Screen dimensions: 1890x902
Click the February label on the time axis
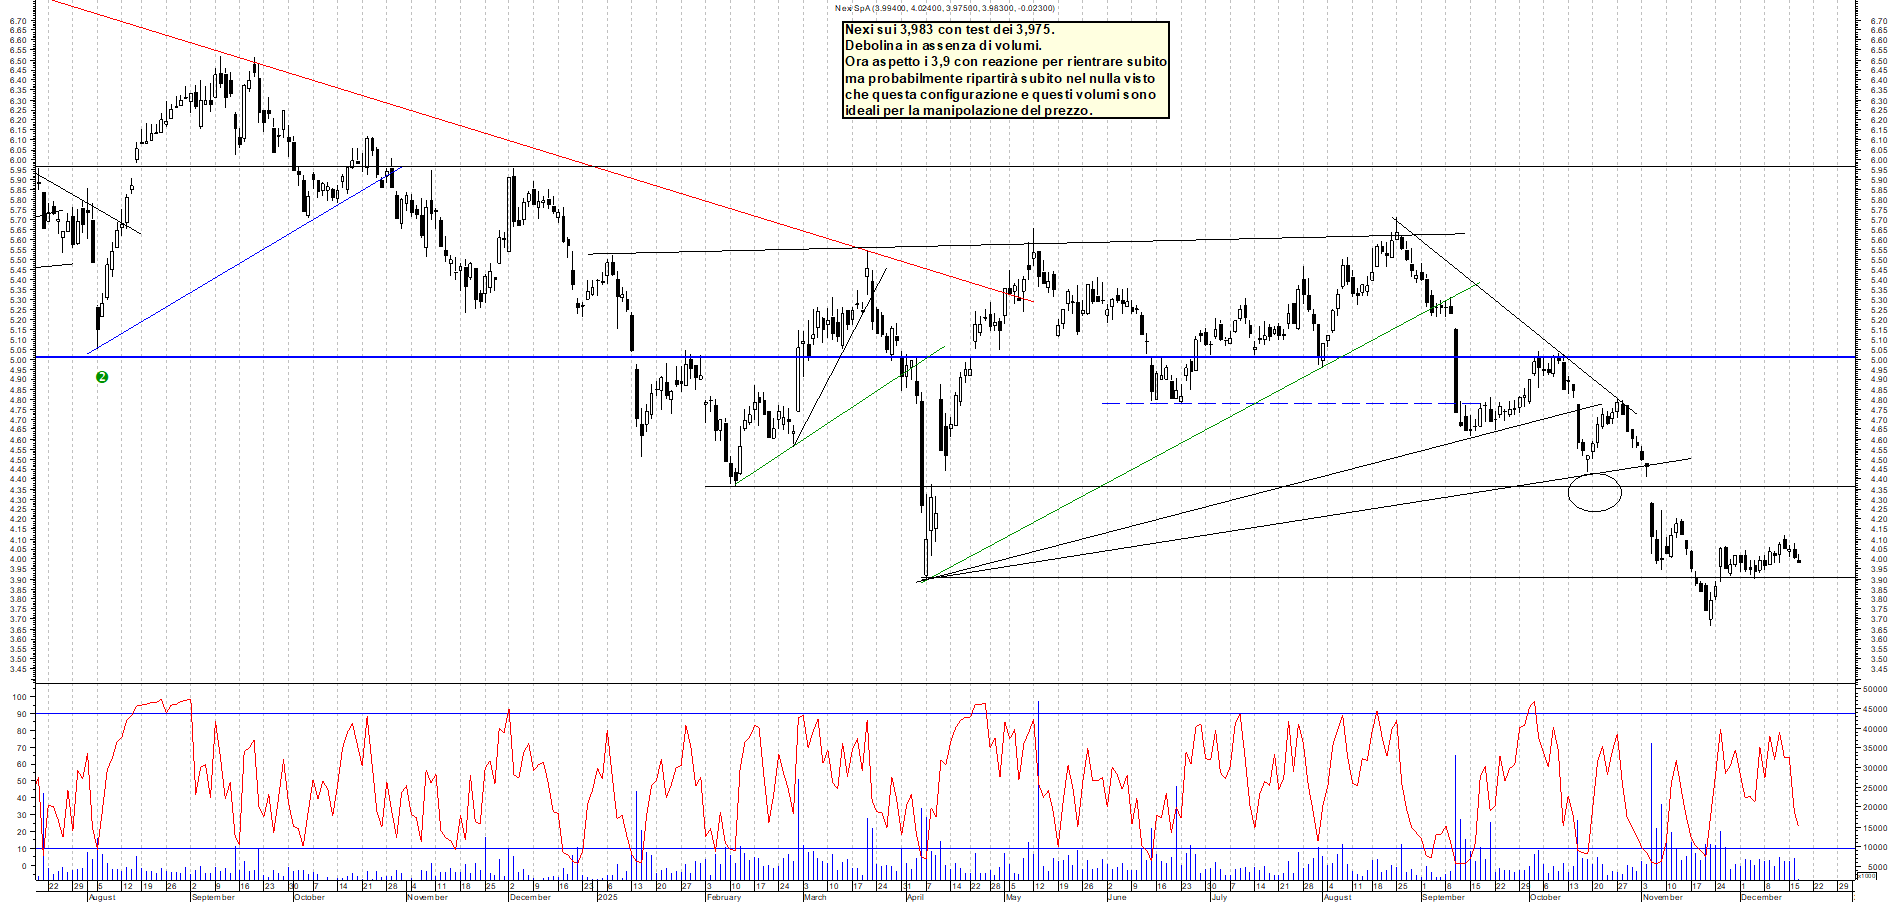(724, 897)
